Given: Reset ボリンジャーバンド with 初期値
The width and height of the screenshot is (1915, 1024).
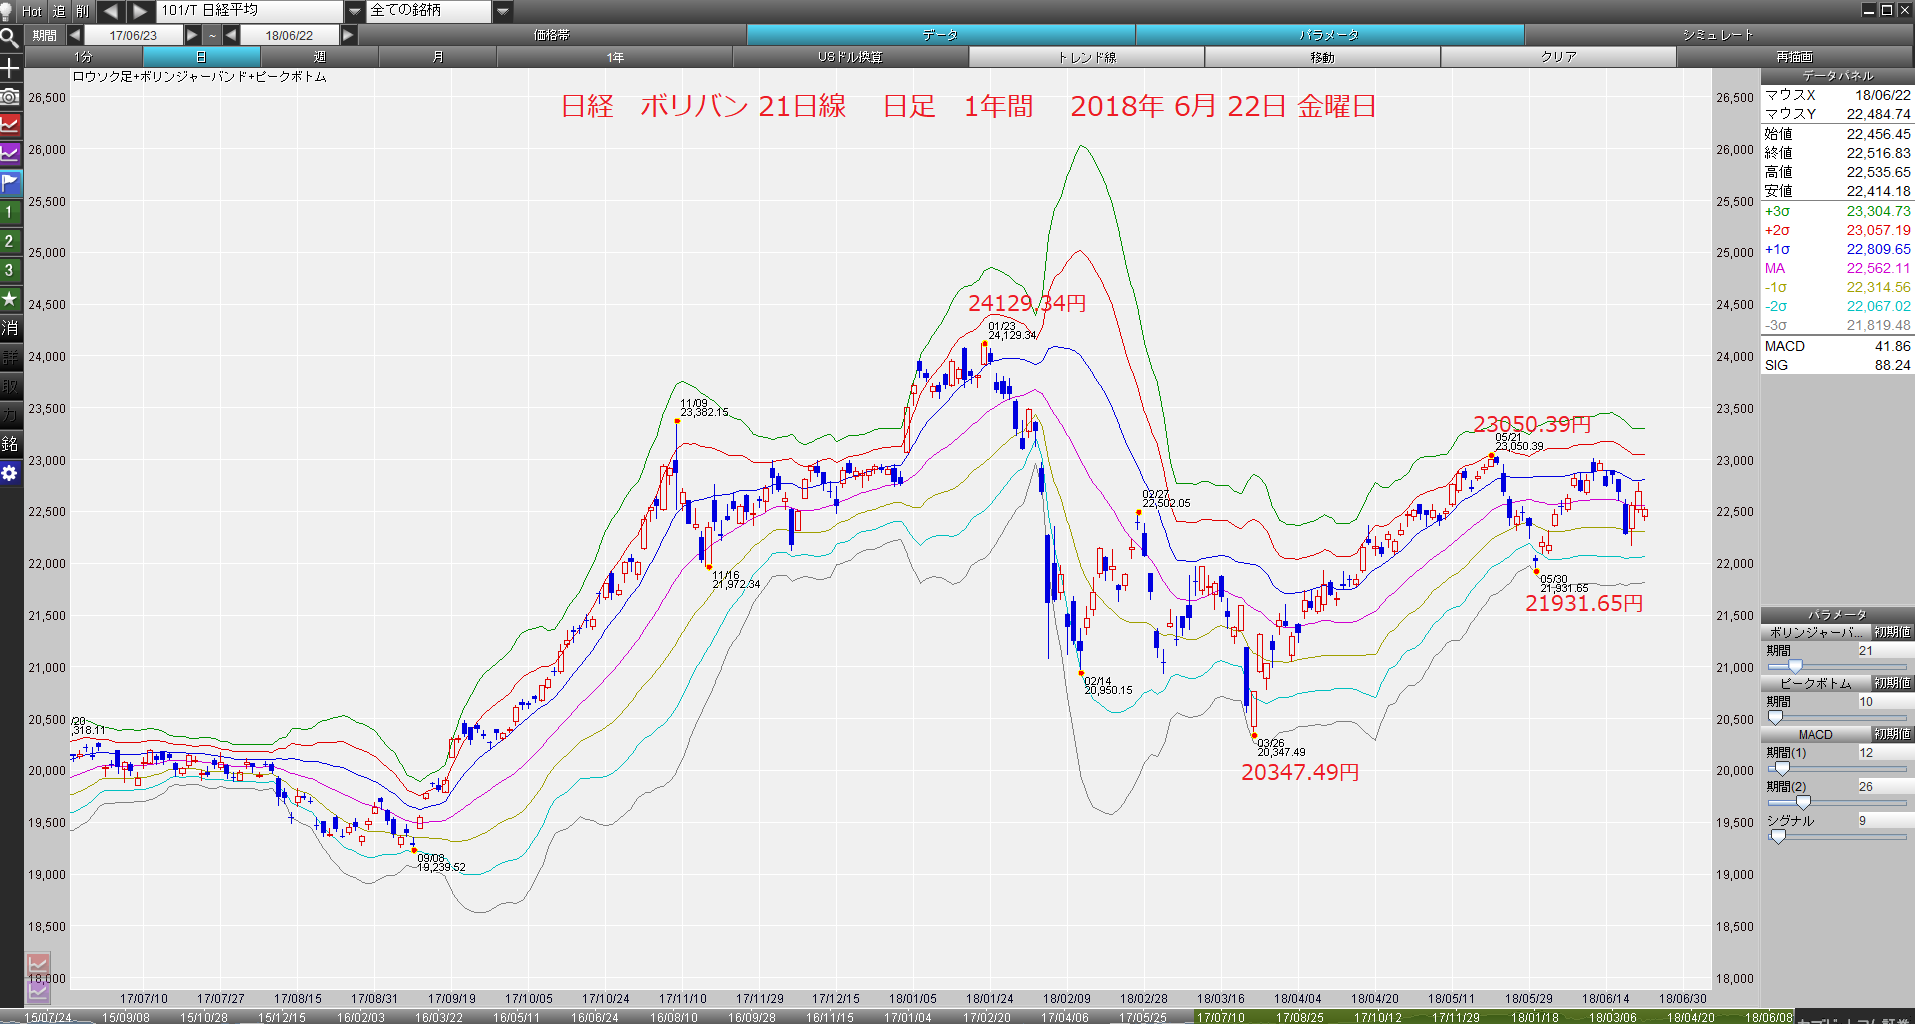Looking at the screenshot, I should (1892, 632).
